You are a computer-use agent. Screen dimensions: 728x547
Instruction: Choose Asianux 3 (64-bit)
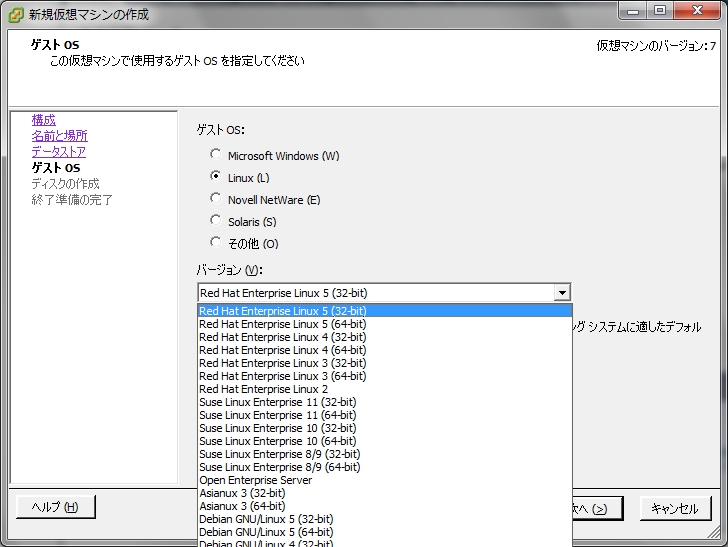[385, 506]
